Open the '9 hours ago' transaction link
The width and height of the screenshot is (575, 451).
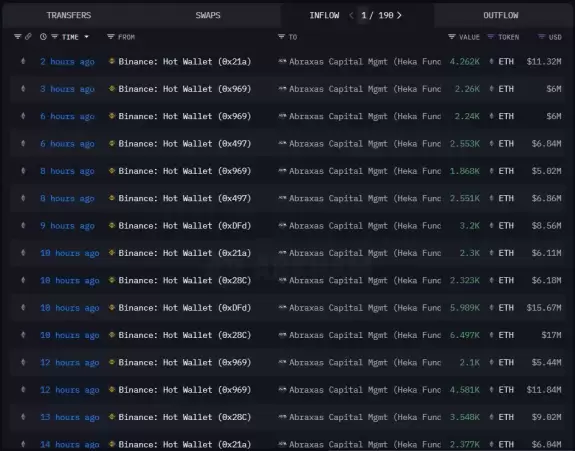67,226
